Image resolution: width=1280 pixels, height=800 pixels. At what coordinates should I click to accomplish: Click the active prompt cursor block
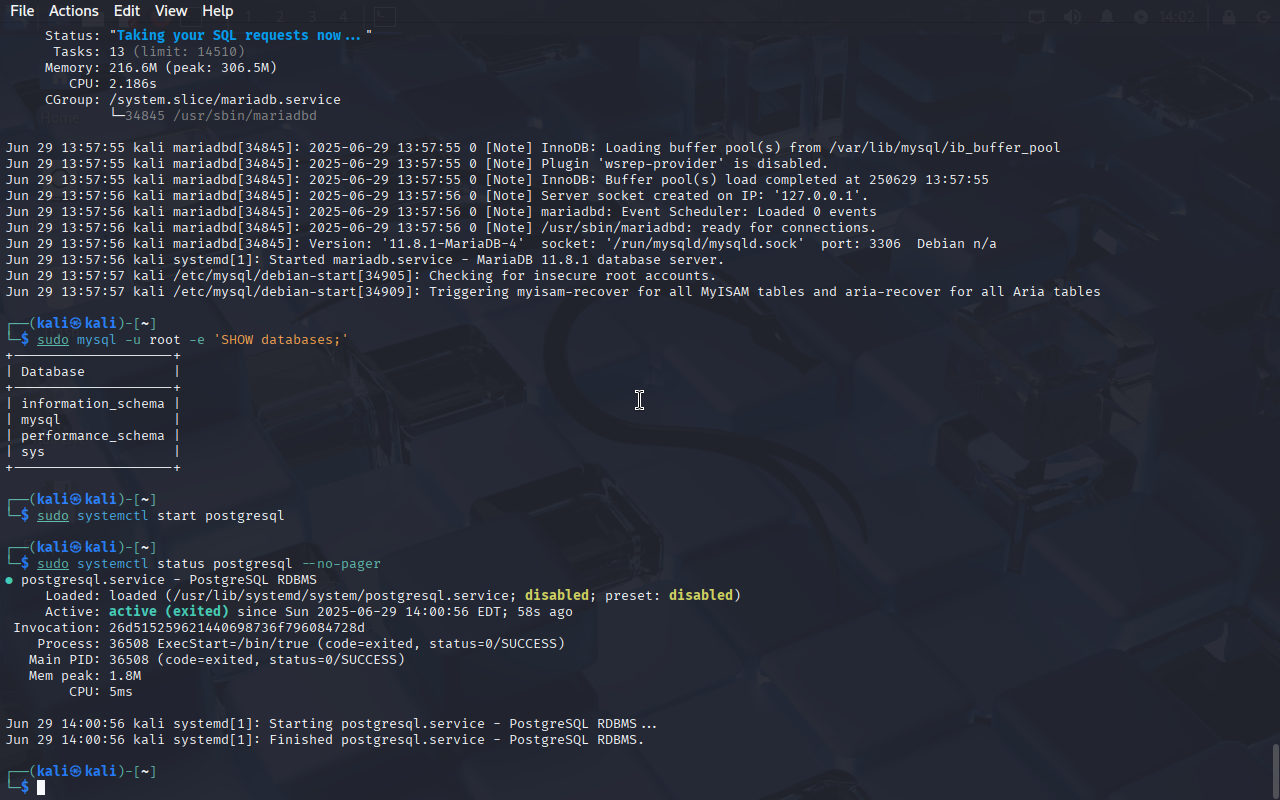click(41, 788)
